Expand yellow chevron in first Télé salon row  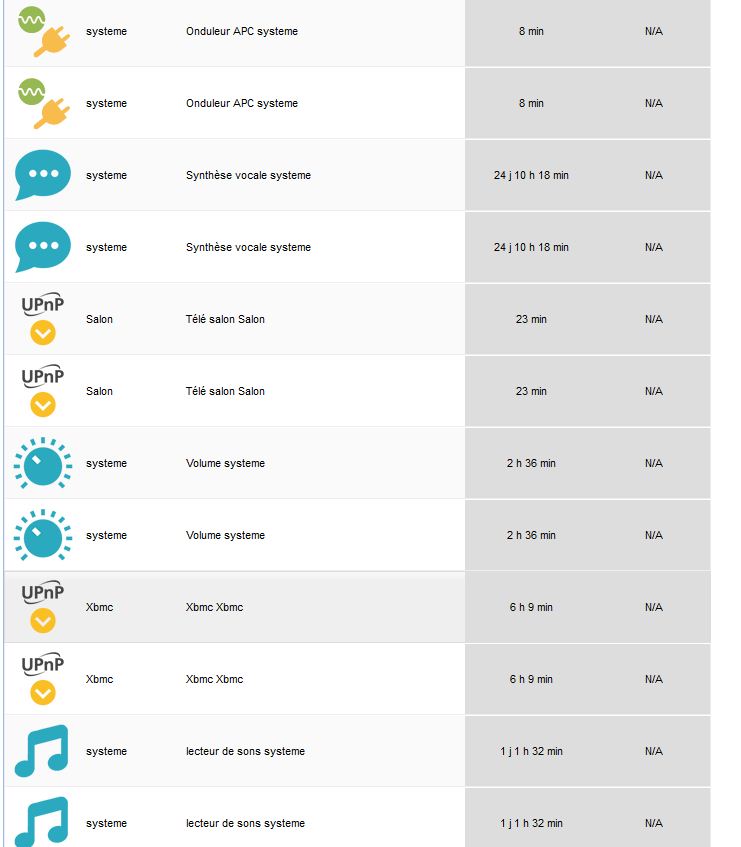coord(43,333)
